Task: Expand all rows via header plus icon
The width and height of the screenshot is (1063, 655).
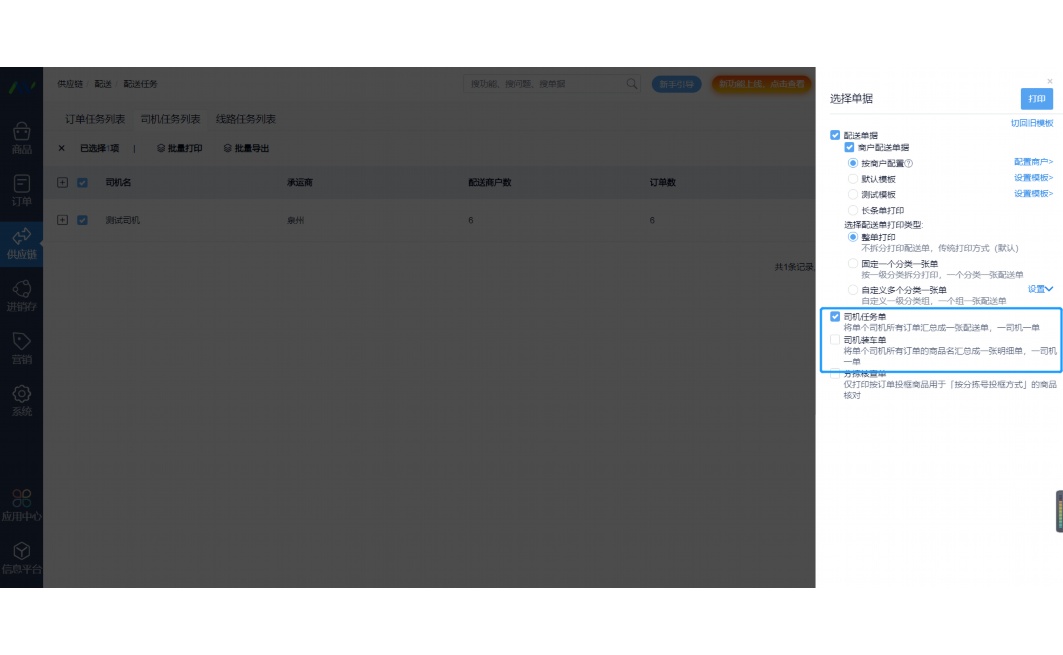Action: click(x=63, y=183)
